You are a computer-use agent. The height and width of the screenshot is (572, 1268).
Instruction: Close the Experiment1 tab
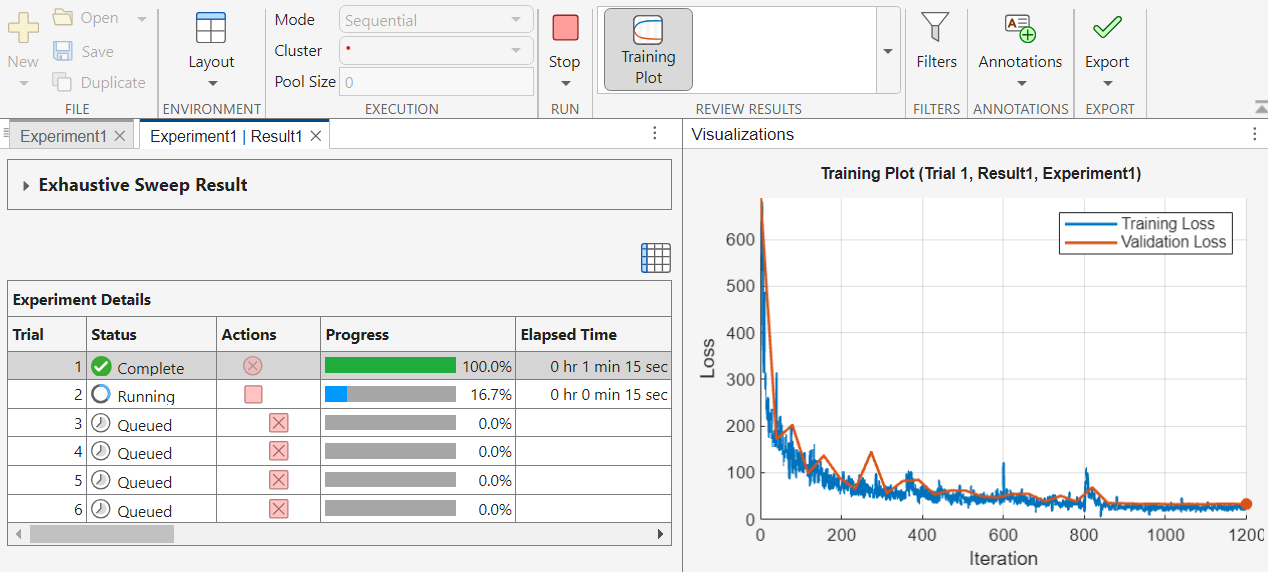pyautogui.click(x=120, y=136)
